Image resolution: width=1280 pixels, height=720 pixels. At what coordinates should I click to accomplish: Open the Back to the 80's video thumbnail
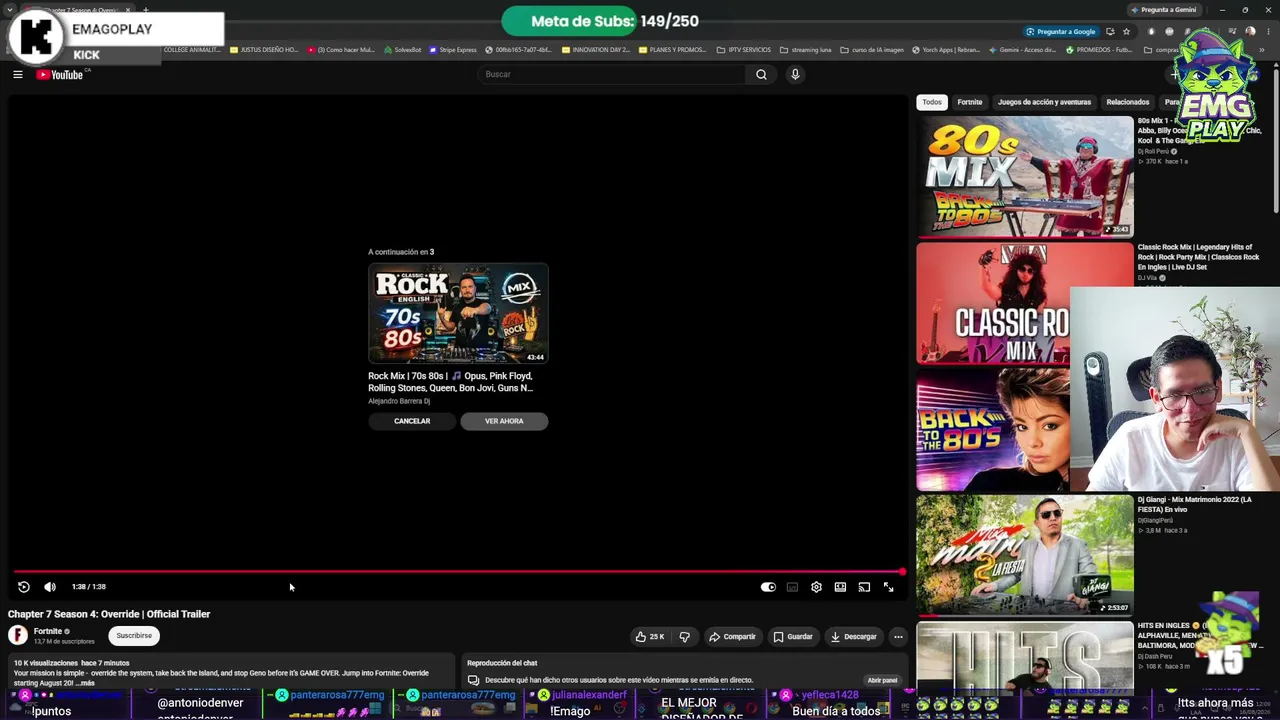point(993,430)
